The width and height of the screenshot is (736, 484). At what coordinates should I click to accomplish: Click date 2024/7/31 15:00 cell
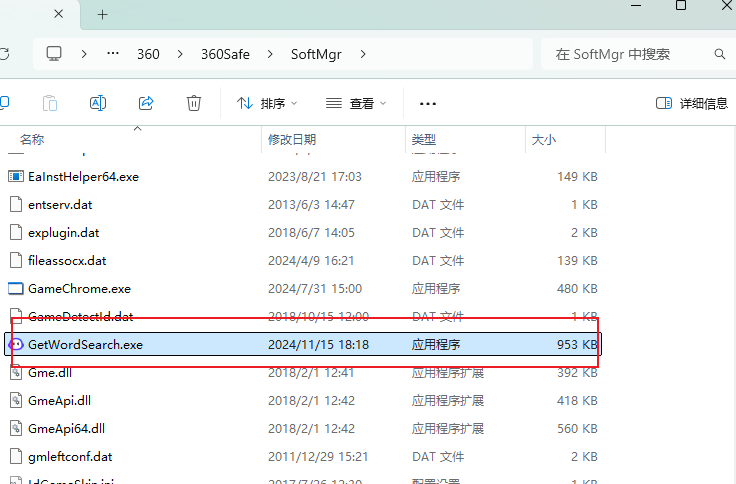[314, 289]
